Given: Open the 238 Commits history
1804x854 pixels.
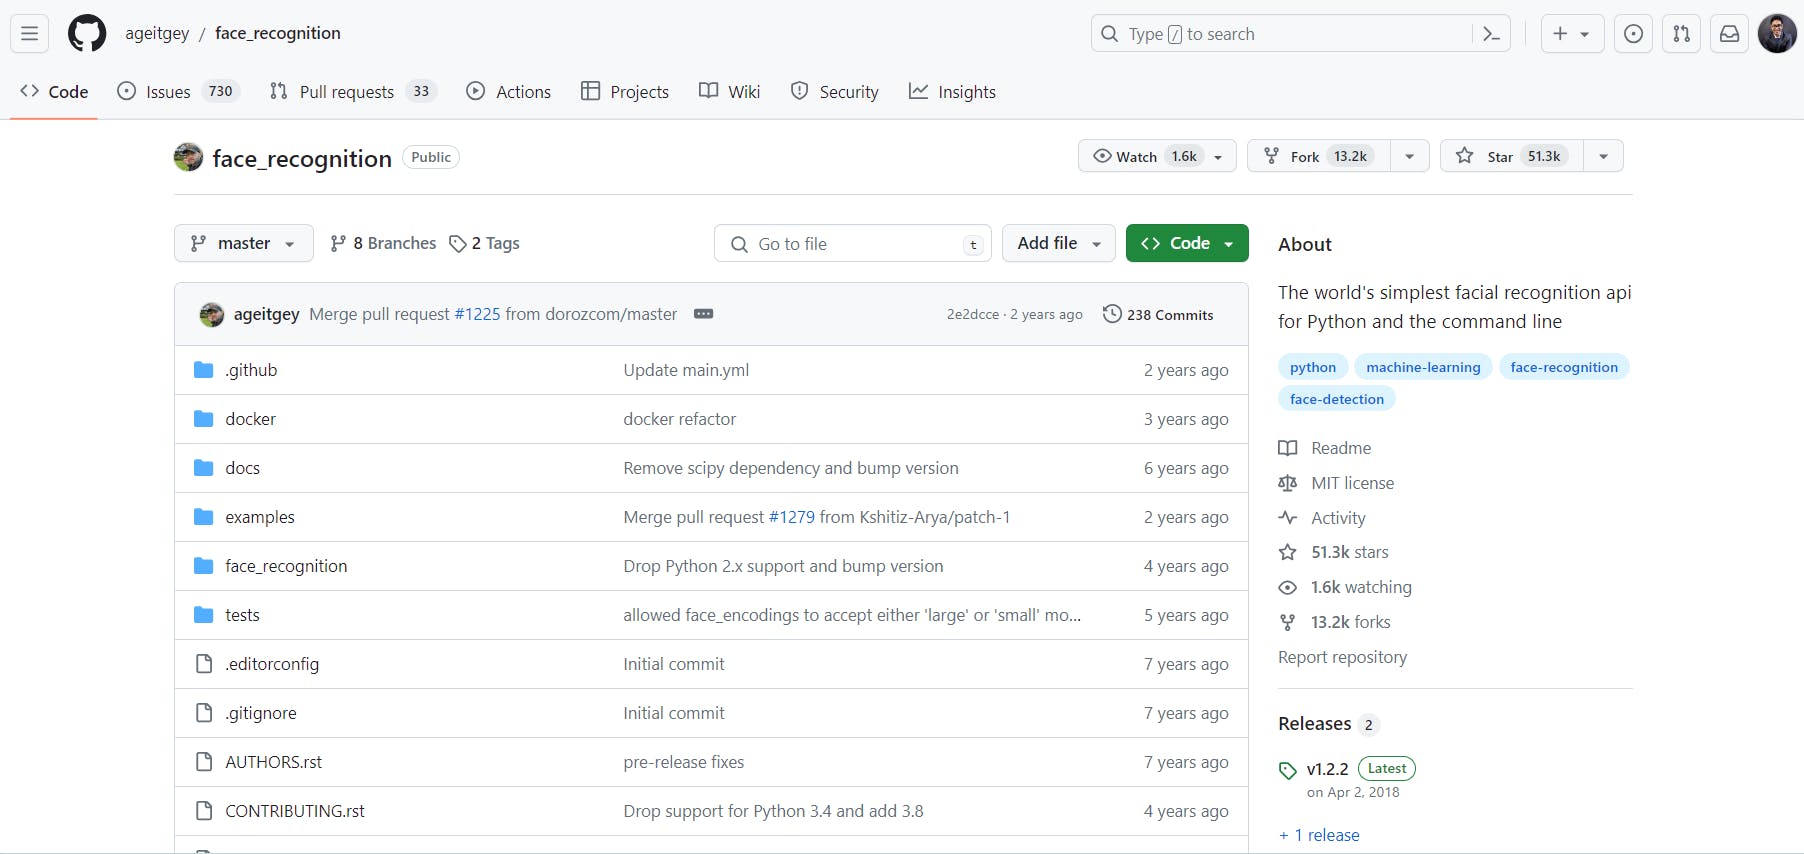Looking at the screenshot, I should tap(1158, 314).
